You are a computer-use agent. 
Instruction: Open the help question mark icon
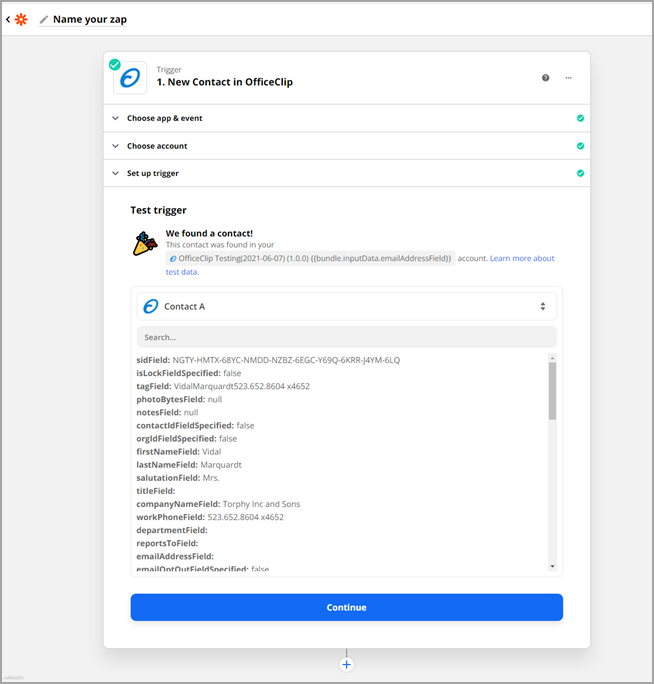(x=545, y=78)
